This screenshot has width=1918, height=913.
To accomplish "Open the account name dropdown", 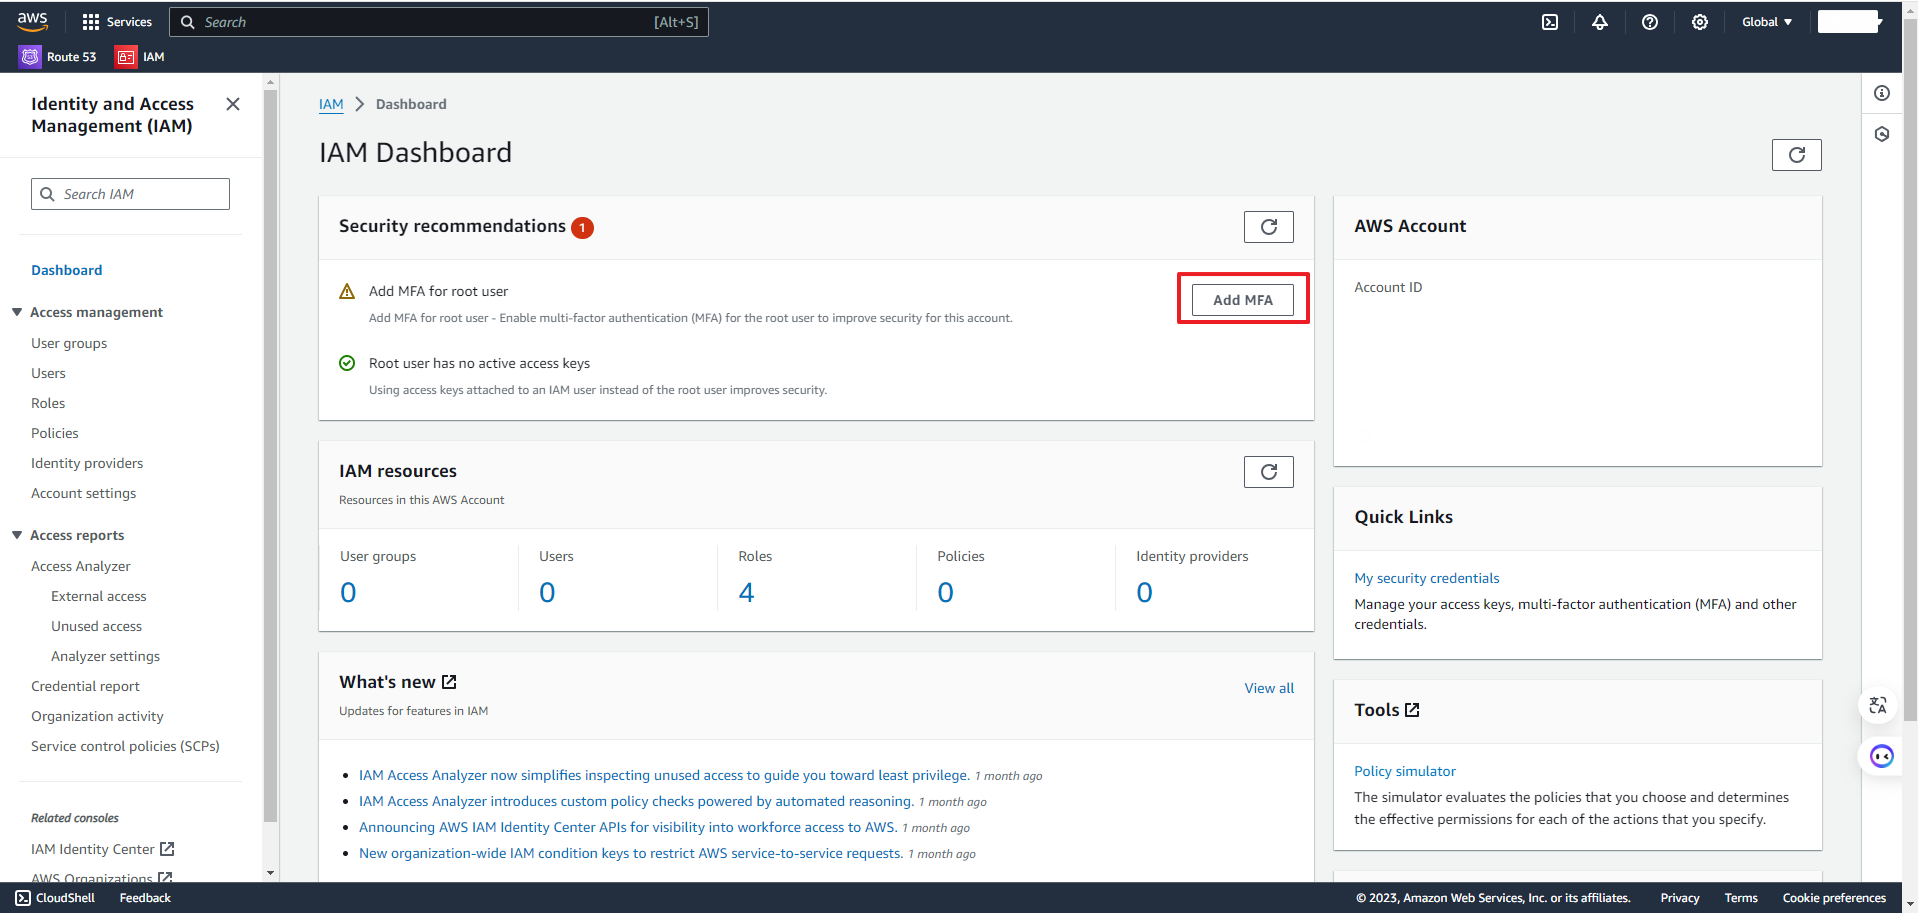I will [1850, 22].
